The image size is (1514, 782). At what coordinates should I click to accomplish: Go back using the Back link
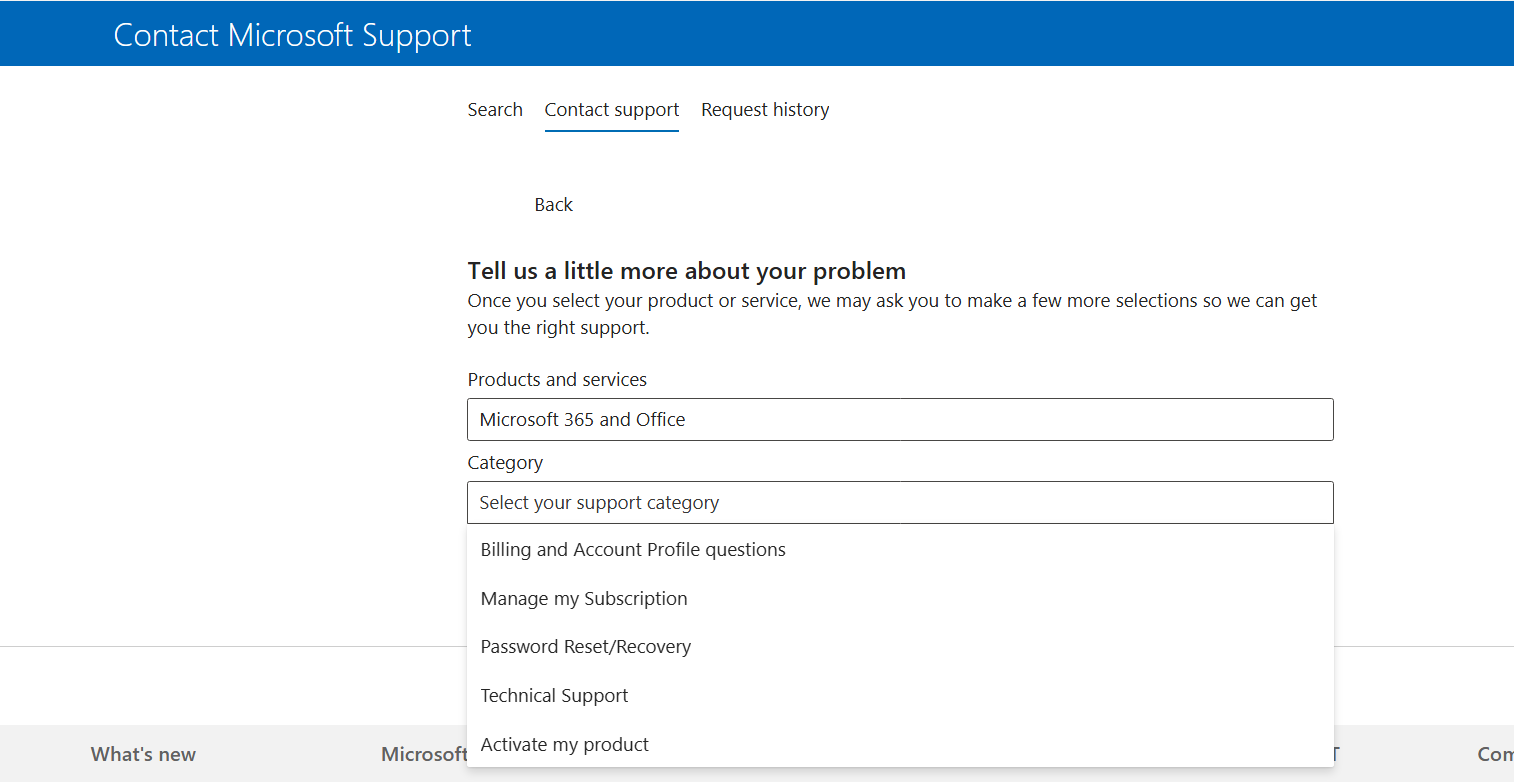pos(553,205)
